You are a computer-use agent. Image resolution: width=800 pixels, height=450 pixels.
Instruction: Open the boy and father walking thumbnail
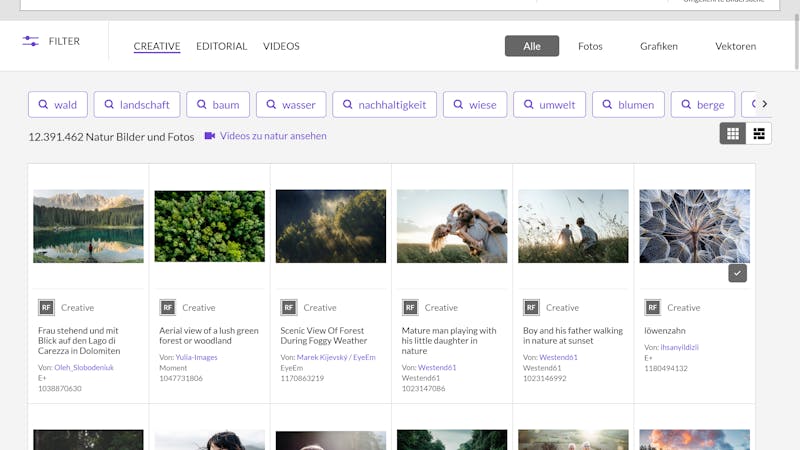click(573, 226)
